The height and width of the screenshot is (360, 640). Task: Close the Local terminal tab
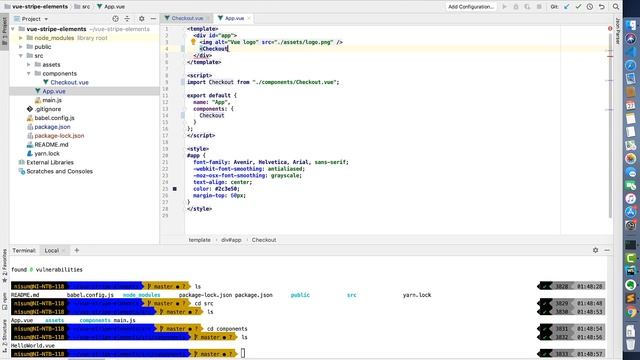coord(64,251)
